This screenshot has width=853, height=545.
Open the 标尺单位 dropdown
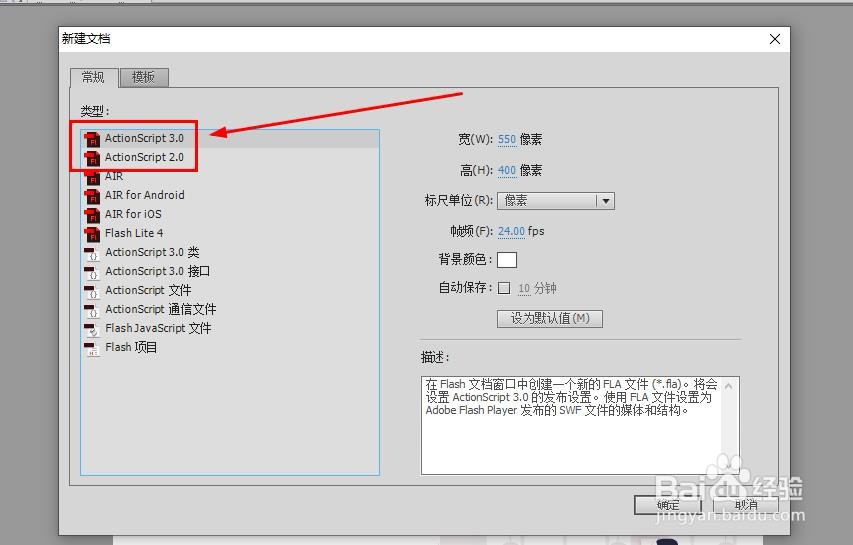pyautogui.click(x=556, y=201)
